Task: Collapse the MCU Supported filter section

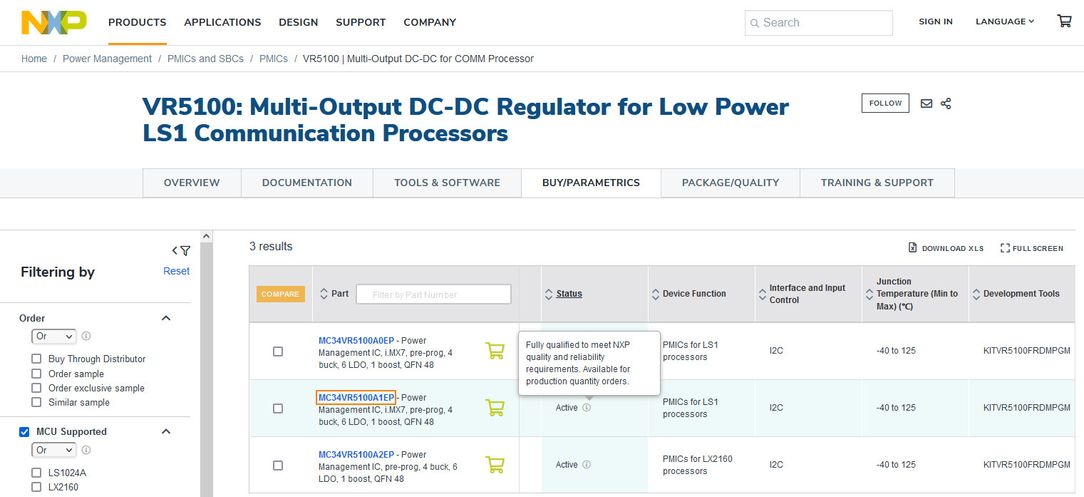Action: 167,432
